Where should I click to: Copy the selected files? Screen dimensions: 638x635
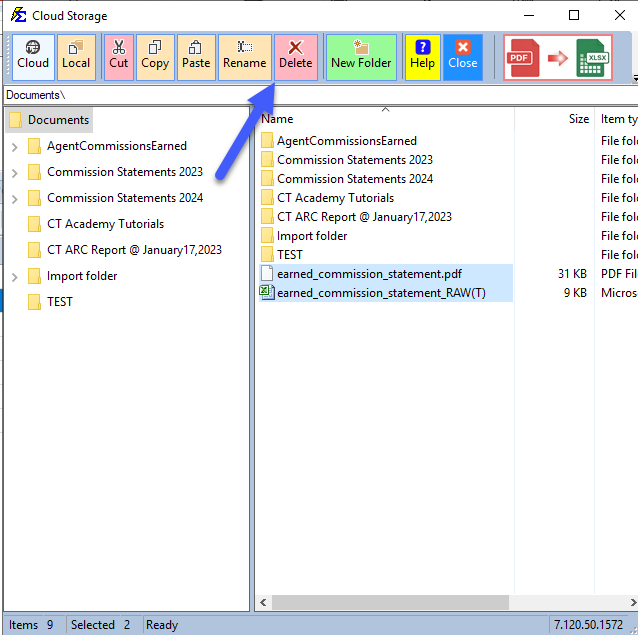[x=155, y=57]
